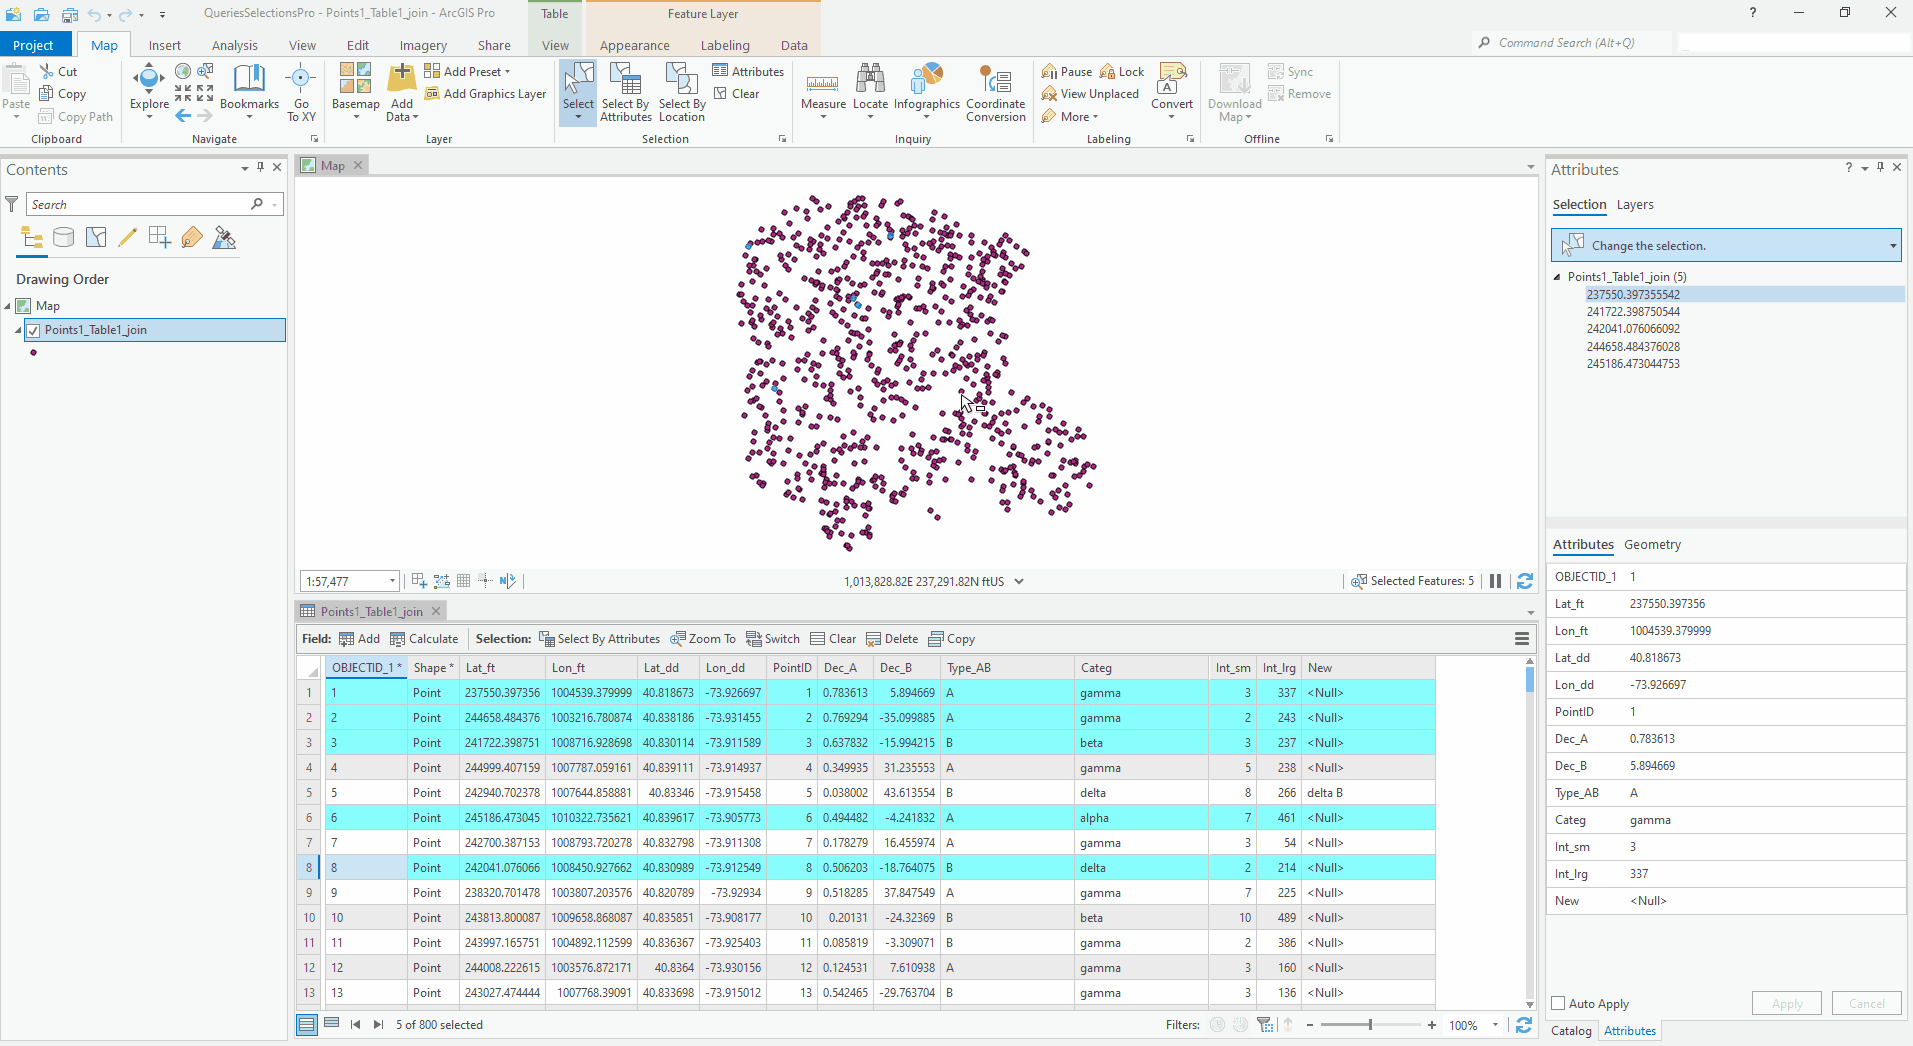The height and width of the screenshot is (1046, 1913).
Task: Open the Analysis ribbon tab
Action: pyautogui.click(x=235, y=45)
